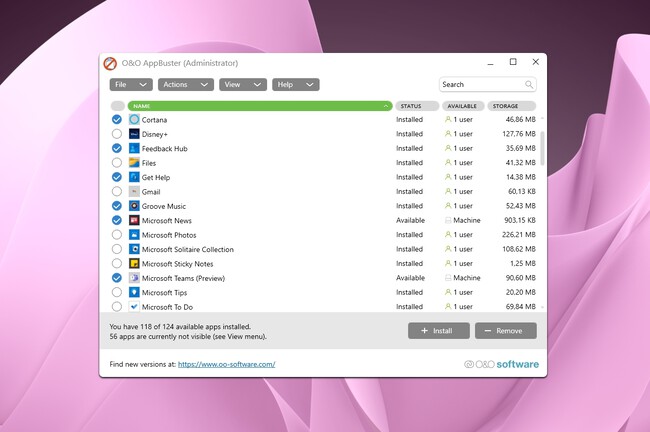Open the oo-software.com link
The width and height of the screenshot is (650, 432).
(226, 365)
